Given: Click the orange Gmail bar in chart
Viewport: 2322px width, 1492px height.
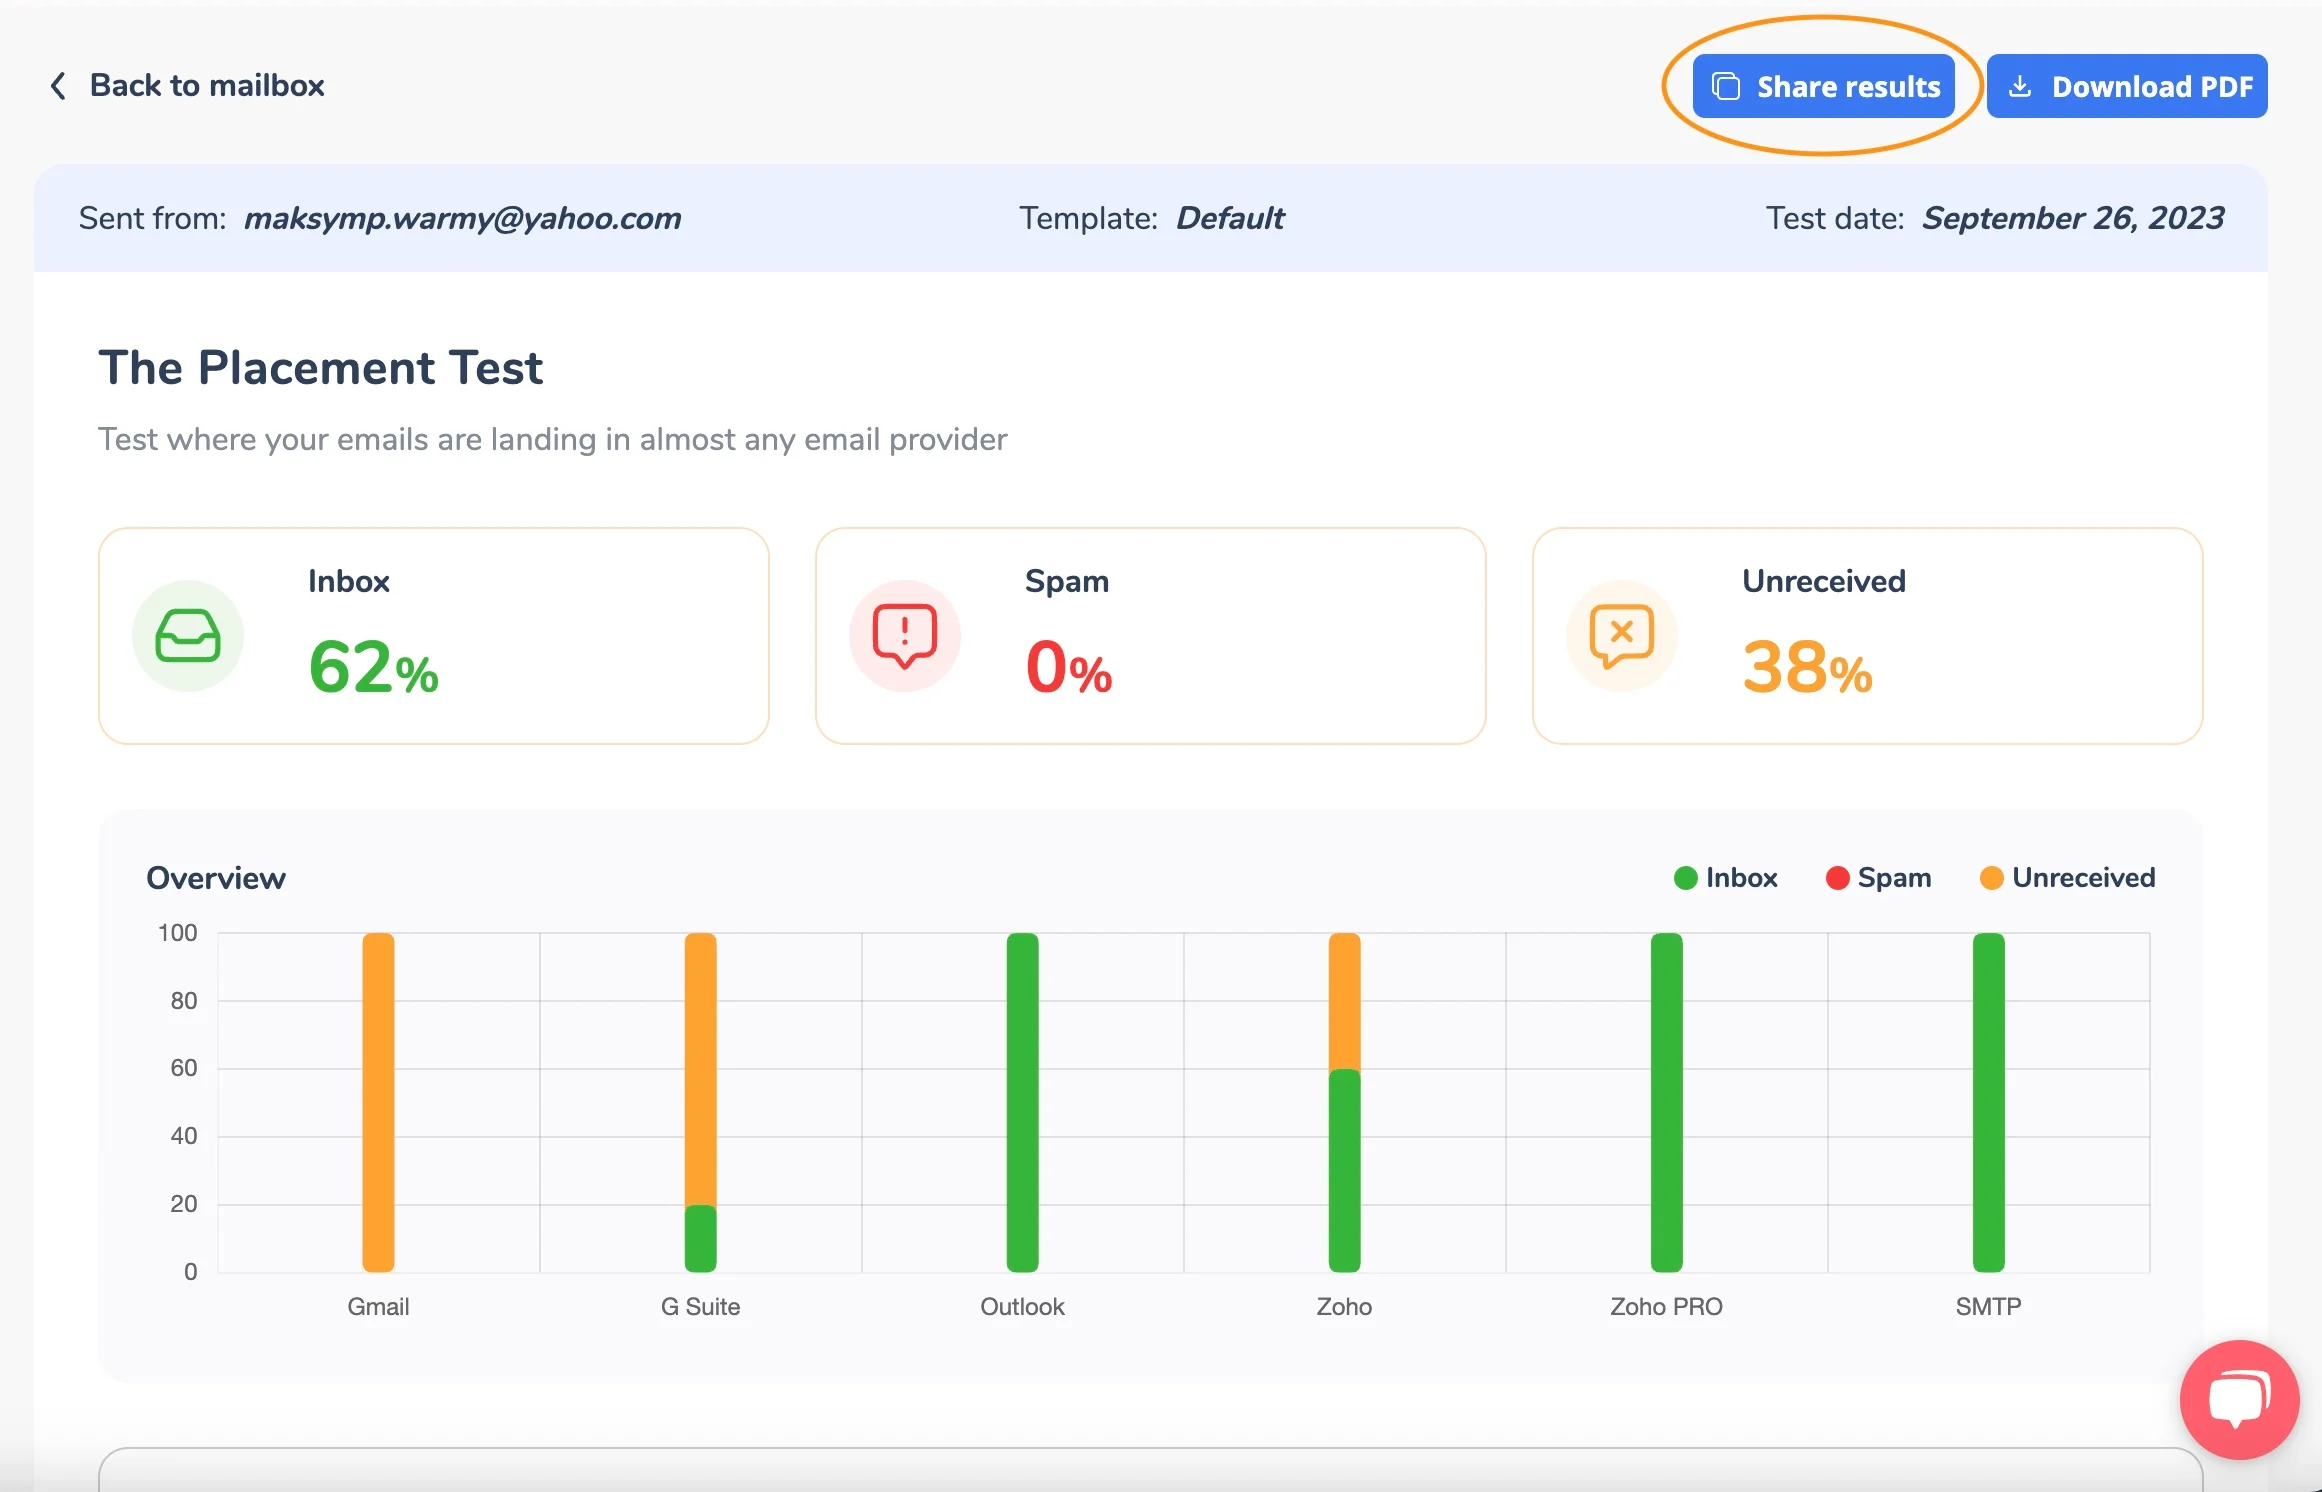Looking at the screenshot, I should coord(378,1100).
